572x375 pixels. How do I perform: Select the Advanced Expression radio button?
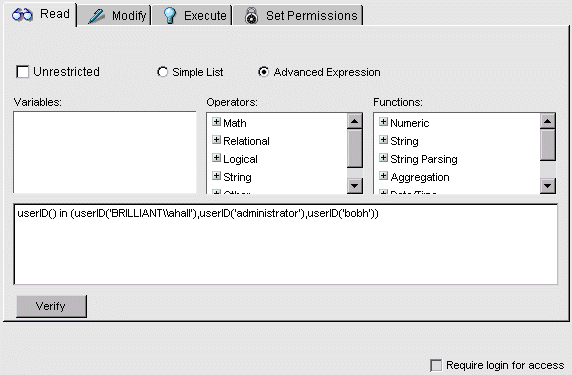(263, 72)
